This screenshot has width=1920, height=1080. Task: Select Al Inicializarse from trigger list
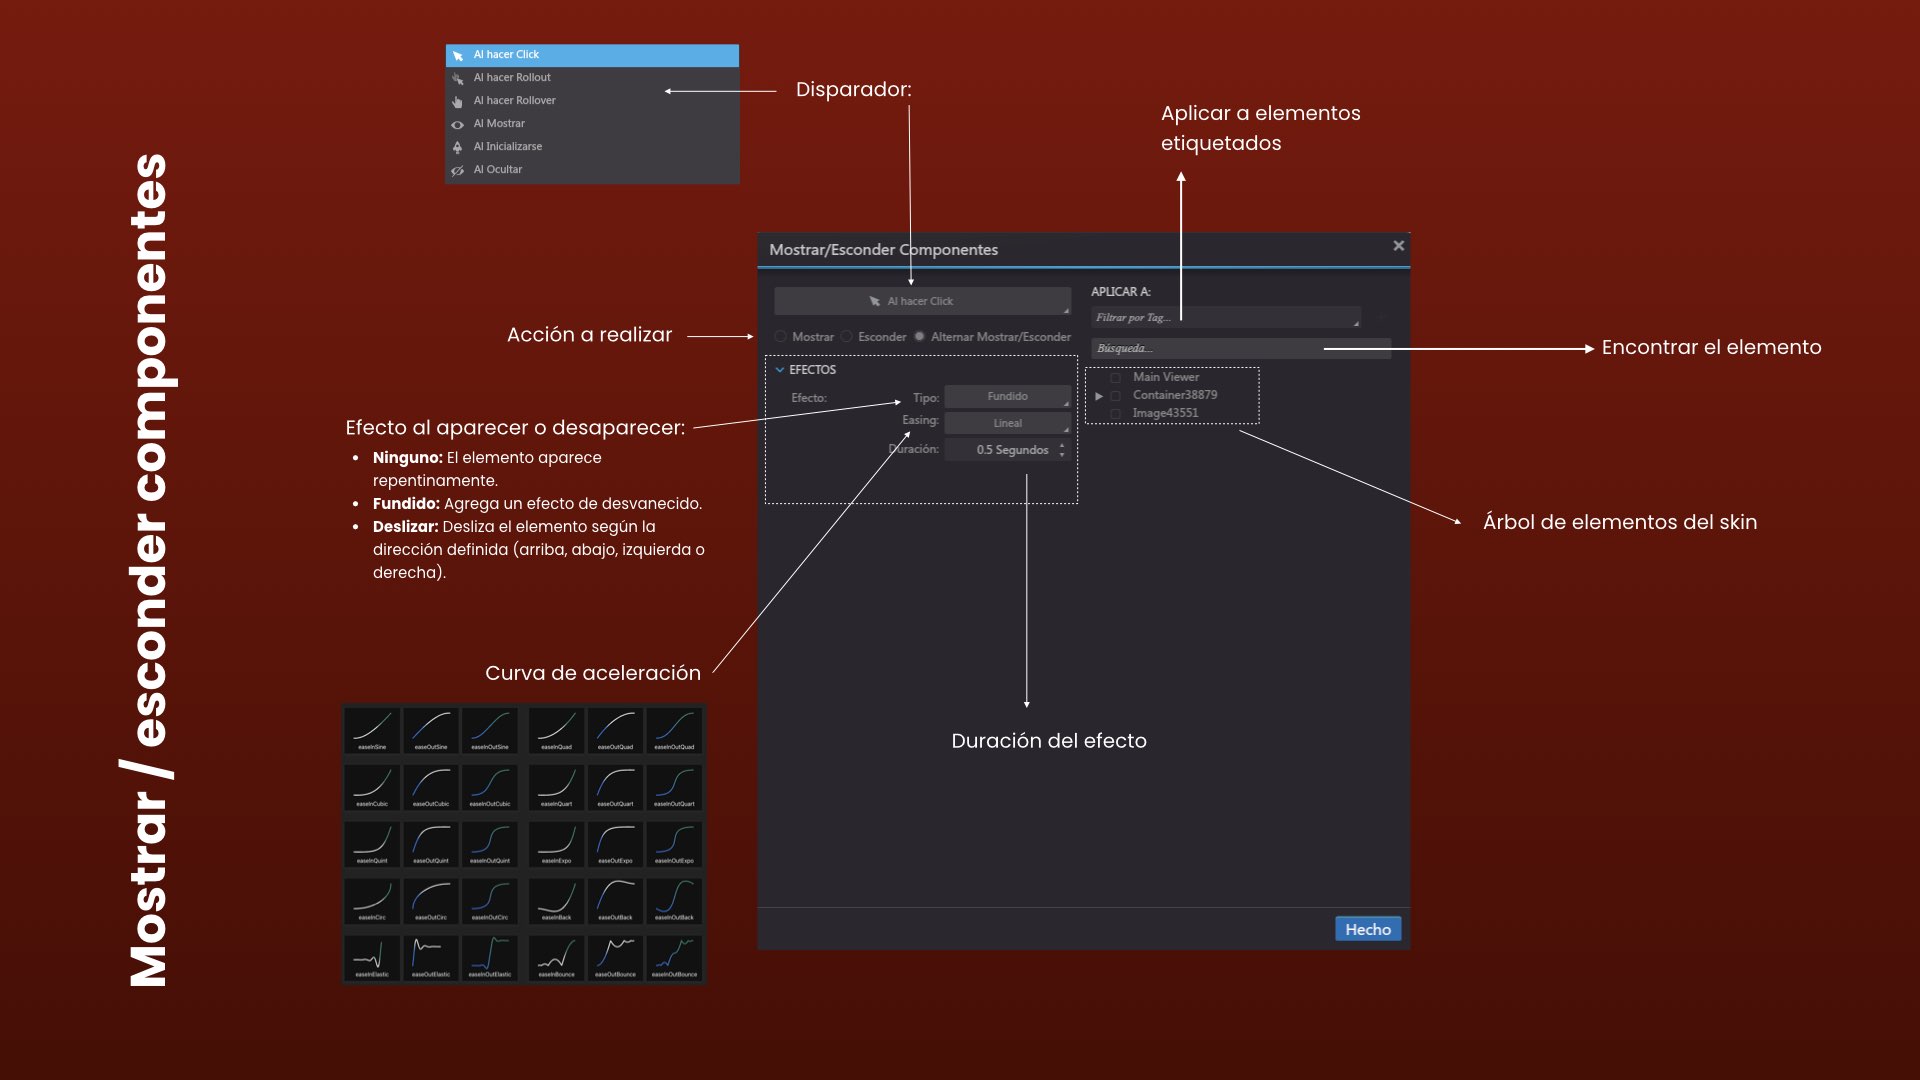508,147
